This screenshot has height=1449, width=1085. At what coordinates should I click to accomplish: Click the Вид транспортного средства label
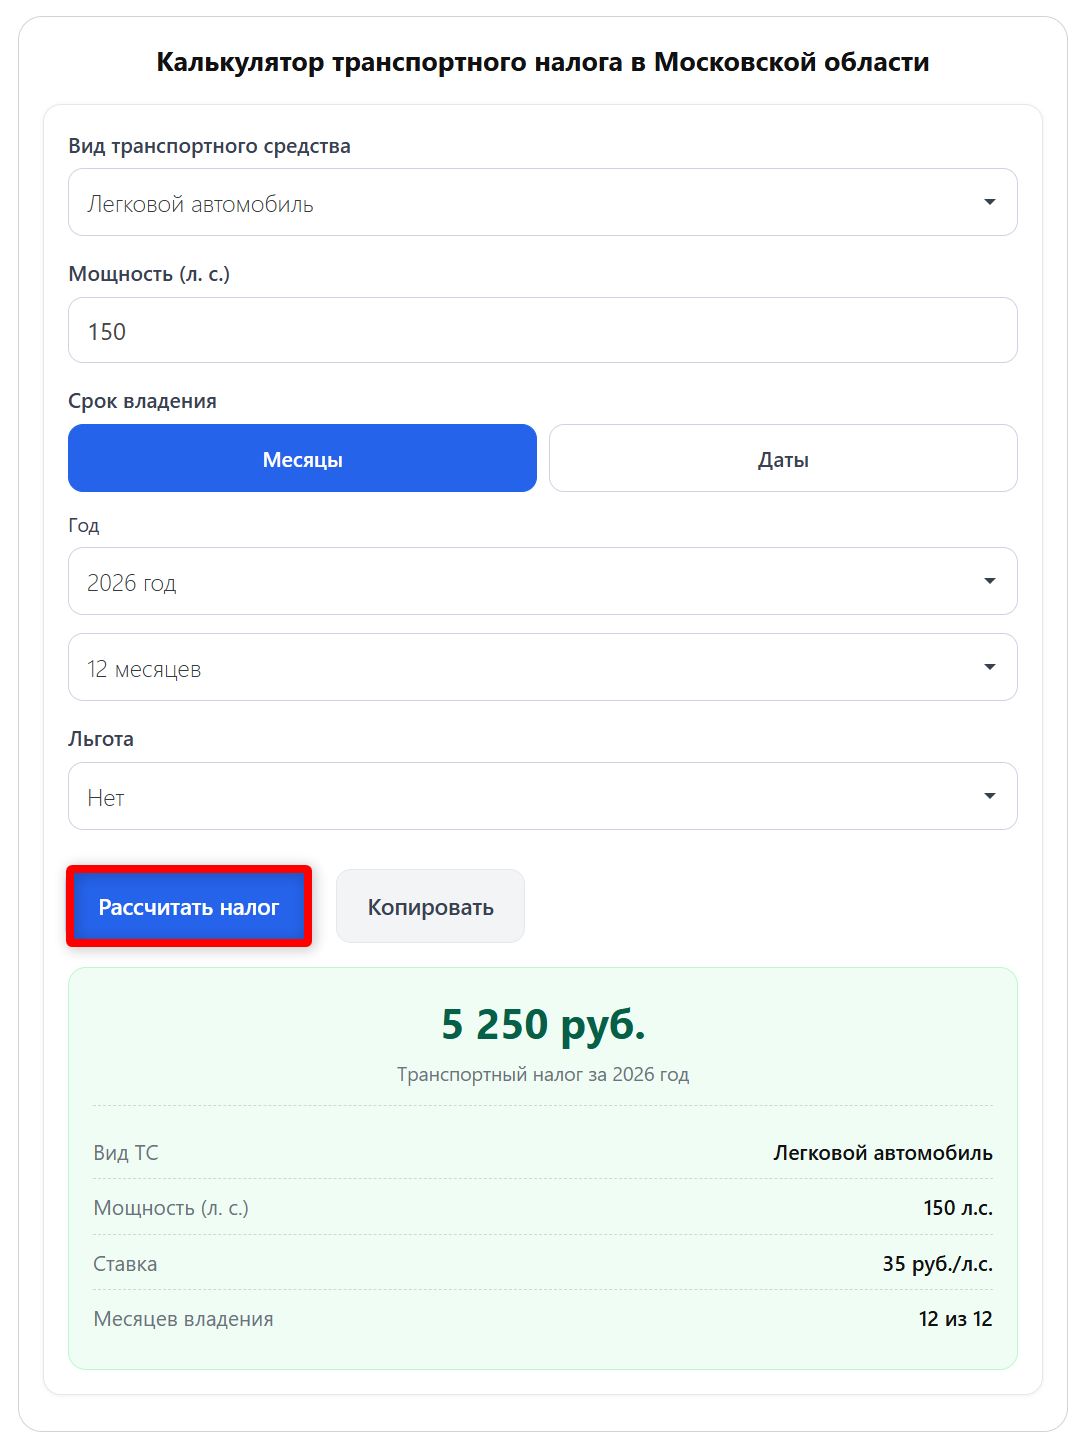coord(209,146)
